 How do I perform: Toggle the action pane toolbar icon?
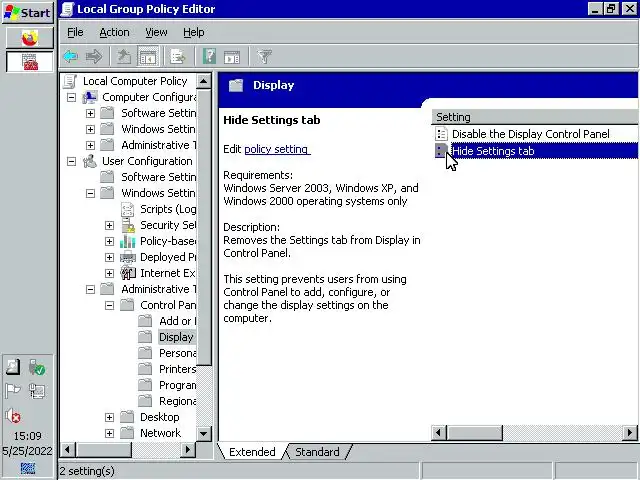click(232, 57)
